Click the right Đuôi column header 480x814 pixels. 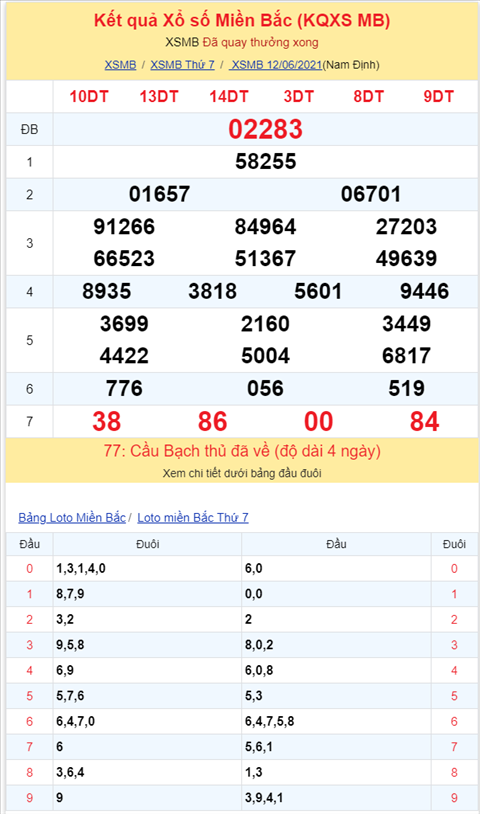pyautogui.click(x=454, y=544)
